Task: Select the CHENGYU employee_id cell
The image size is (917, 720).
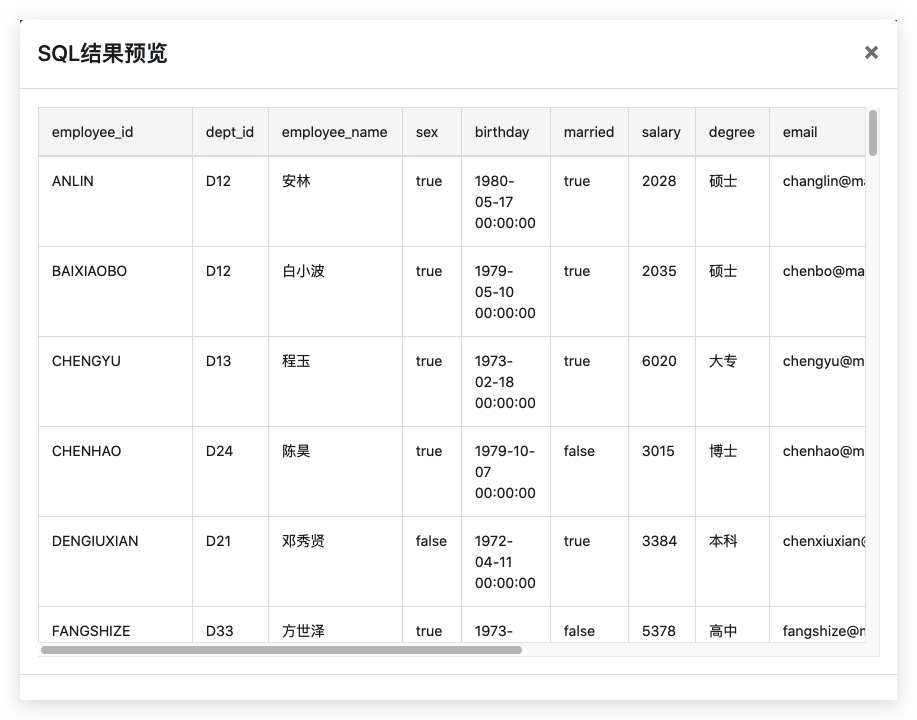Action: click(115, 382)
